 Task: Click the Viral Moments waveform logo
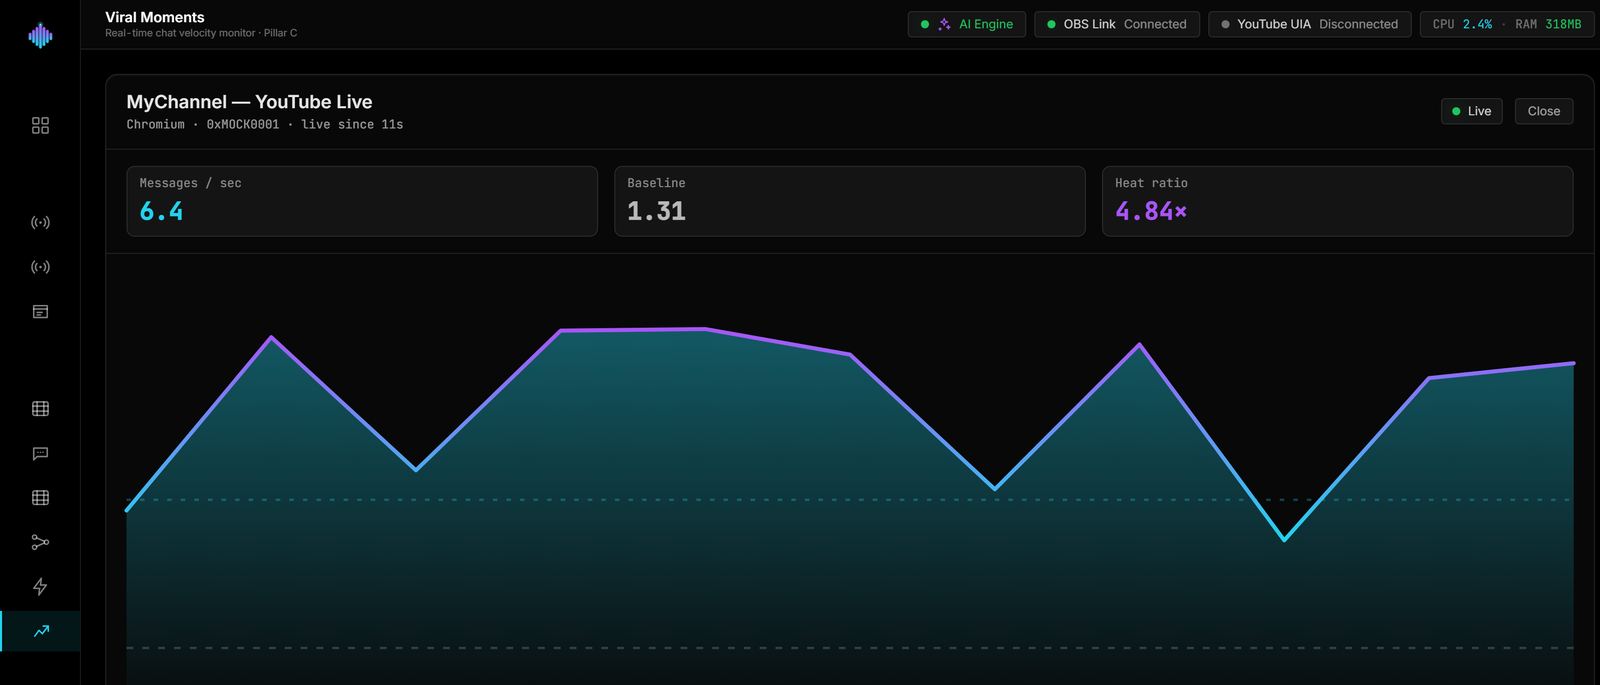point(40,36)
